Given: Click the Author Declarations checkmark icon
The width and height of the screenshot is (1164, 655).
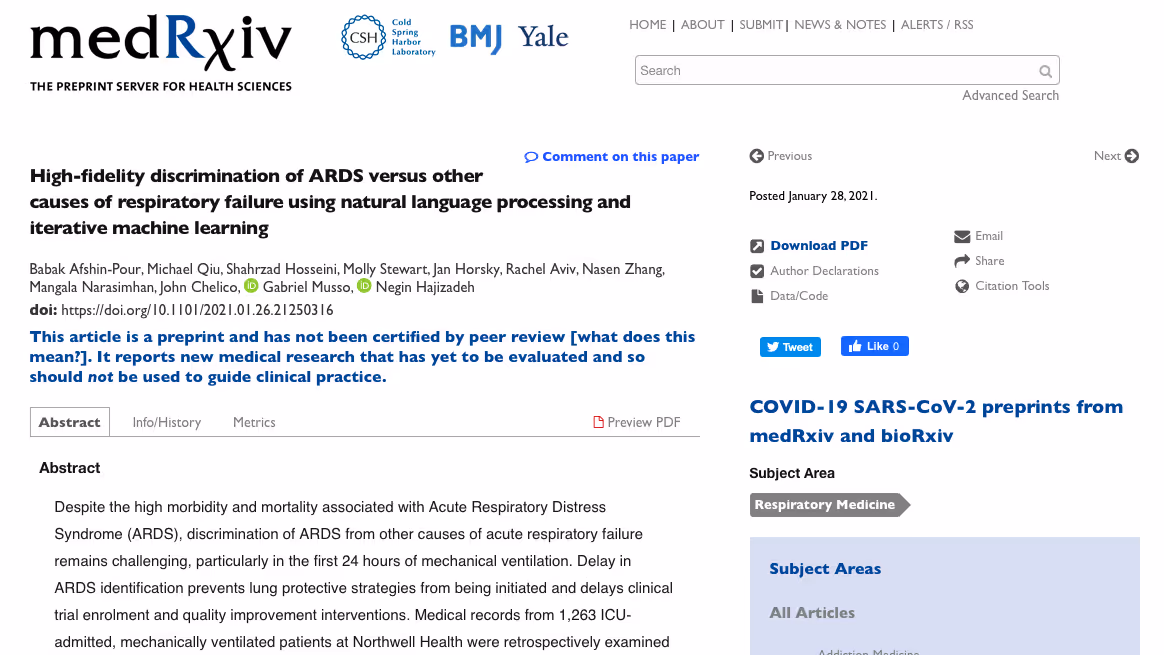Looking at the screenshot, I should 757,271.
